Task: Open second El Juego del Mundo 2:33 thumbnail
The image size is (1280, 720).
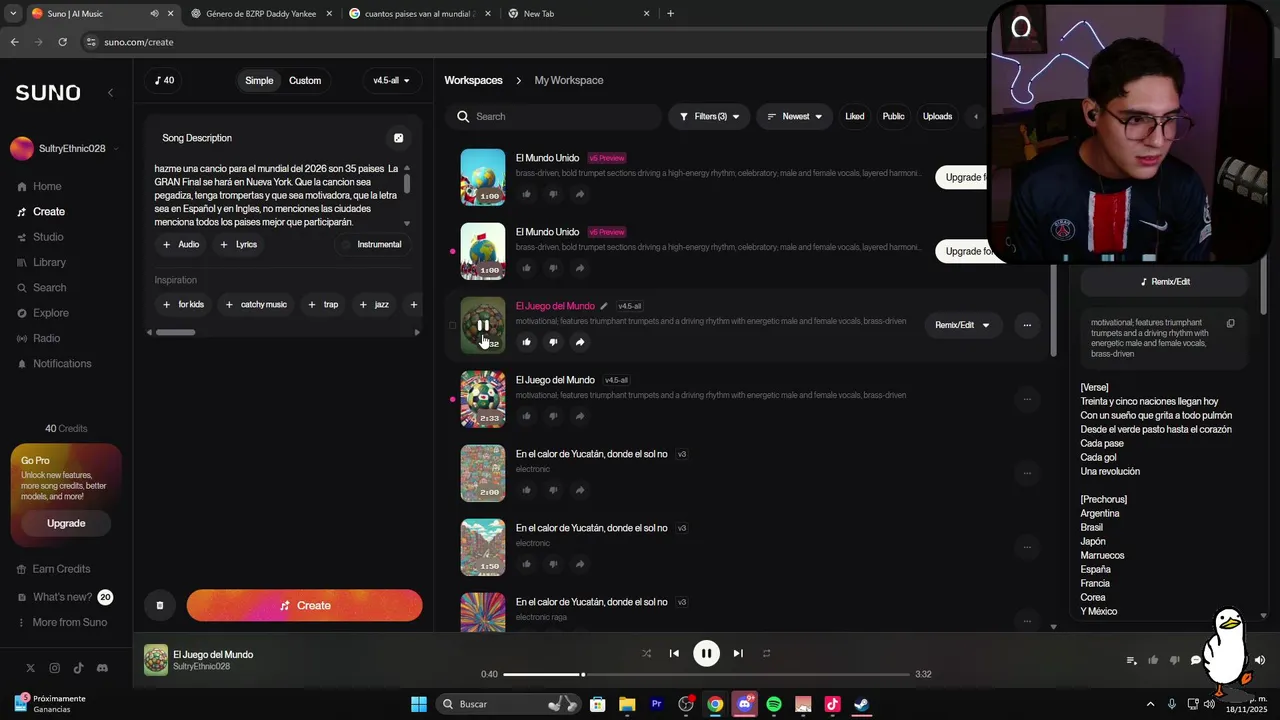Action: coord(483,399)
